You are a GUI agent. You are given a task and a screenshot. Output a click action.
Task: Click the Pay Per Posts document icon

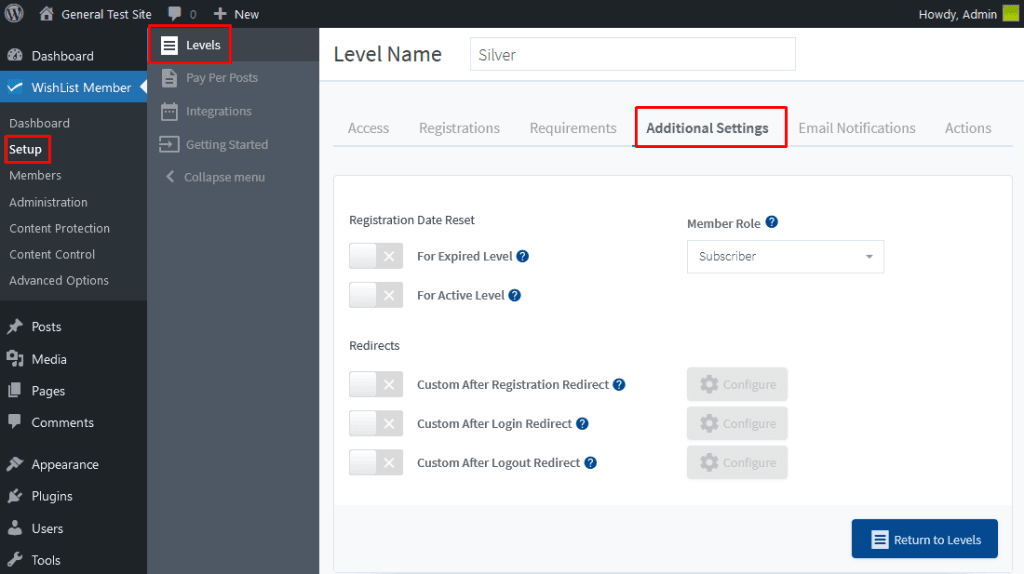click(x=169, y=78)
